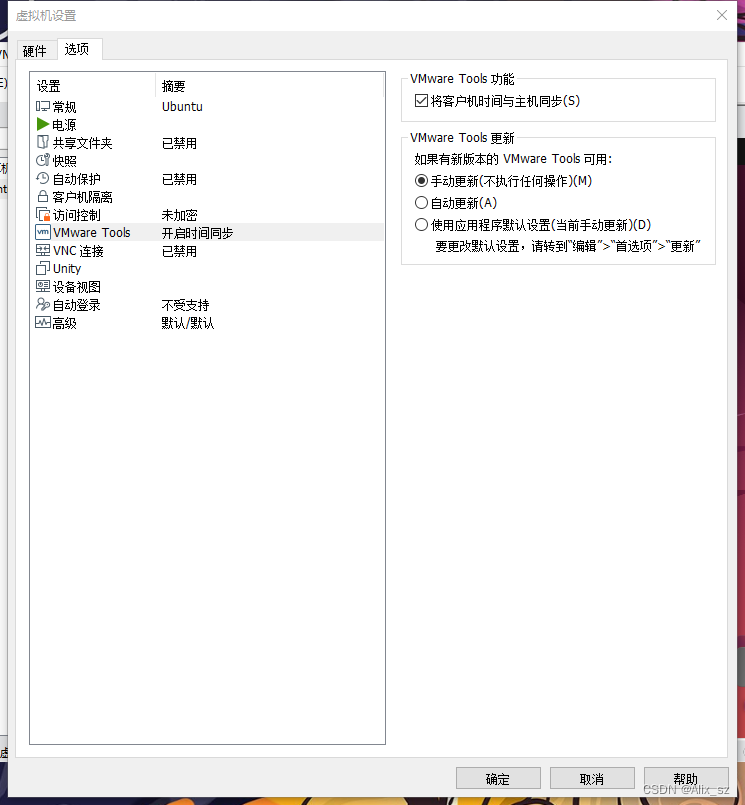Click 已禁用 summary of 共享文件夹
745x805 pixels.
(x=179, y=143)
